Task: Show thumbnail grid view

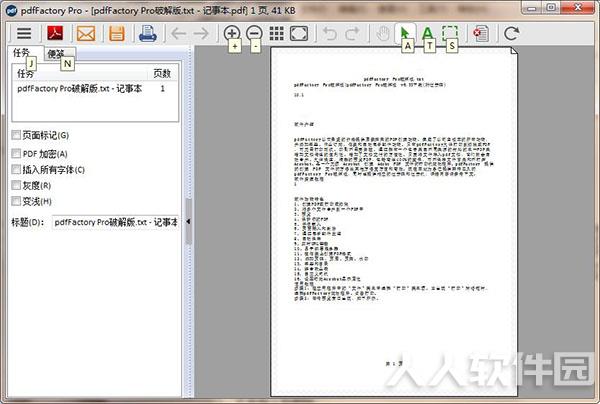Action: click(x=276, y=34)
